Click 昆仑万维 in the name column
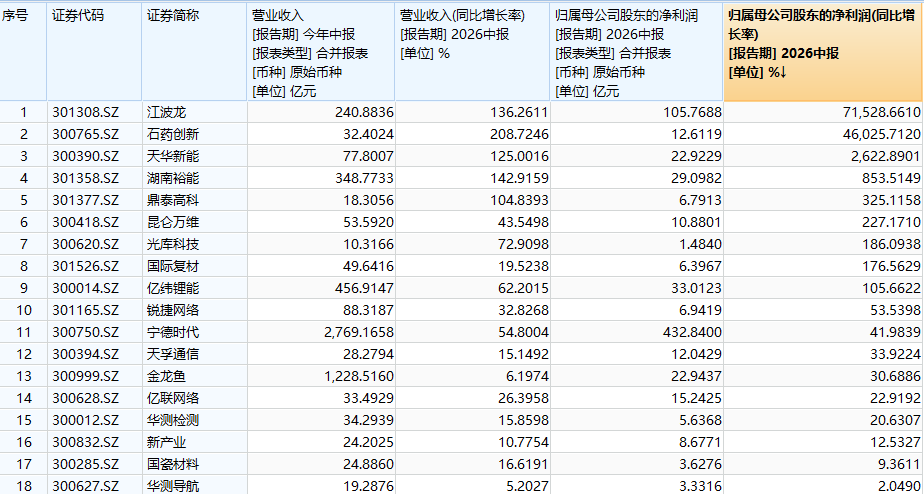Screen dimensions: 924x494 pyautogui.click(x=173, y=222)
